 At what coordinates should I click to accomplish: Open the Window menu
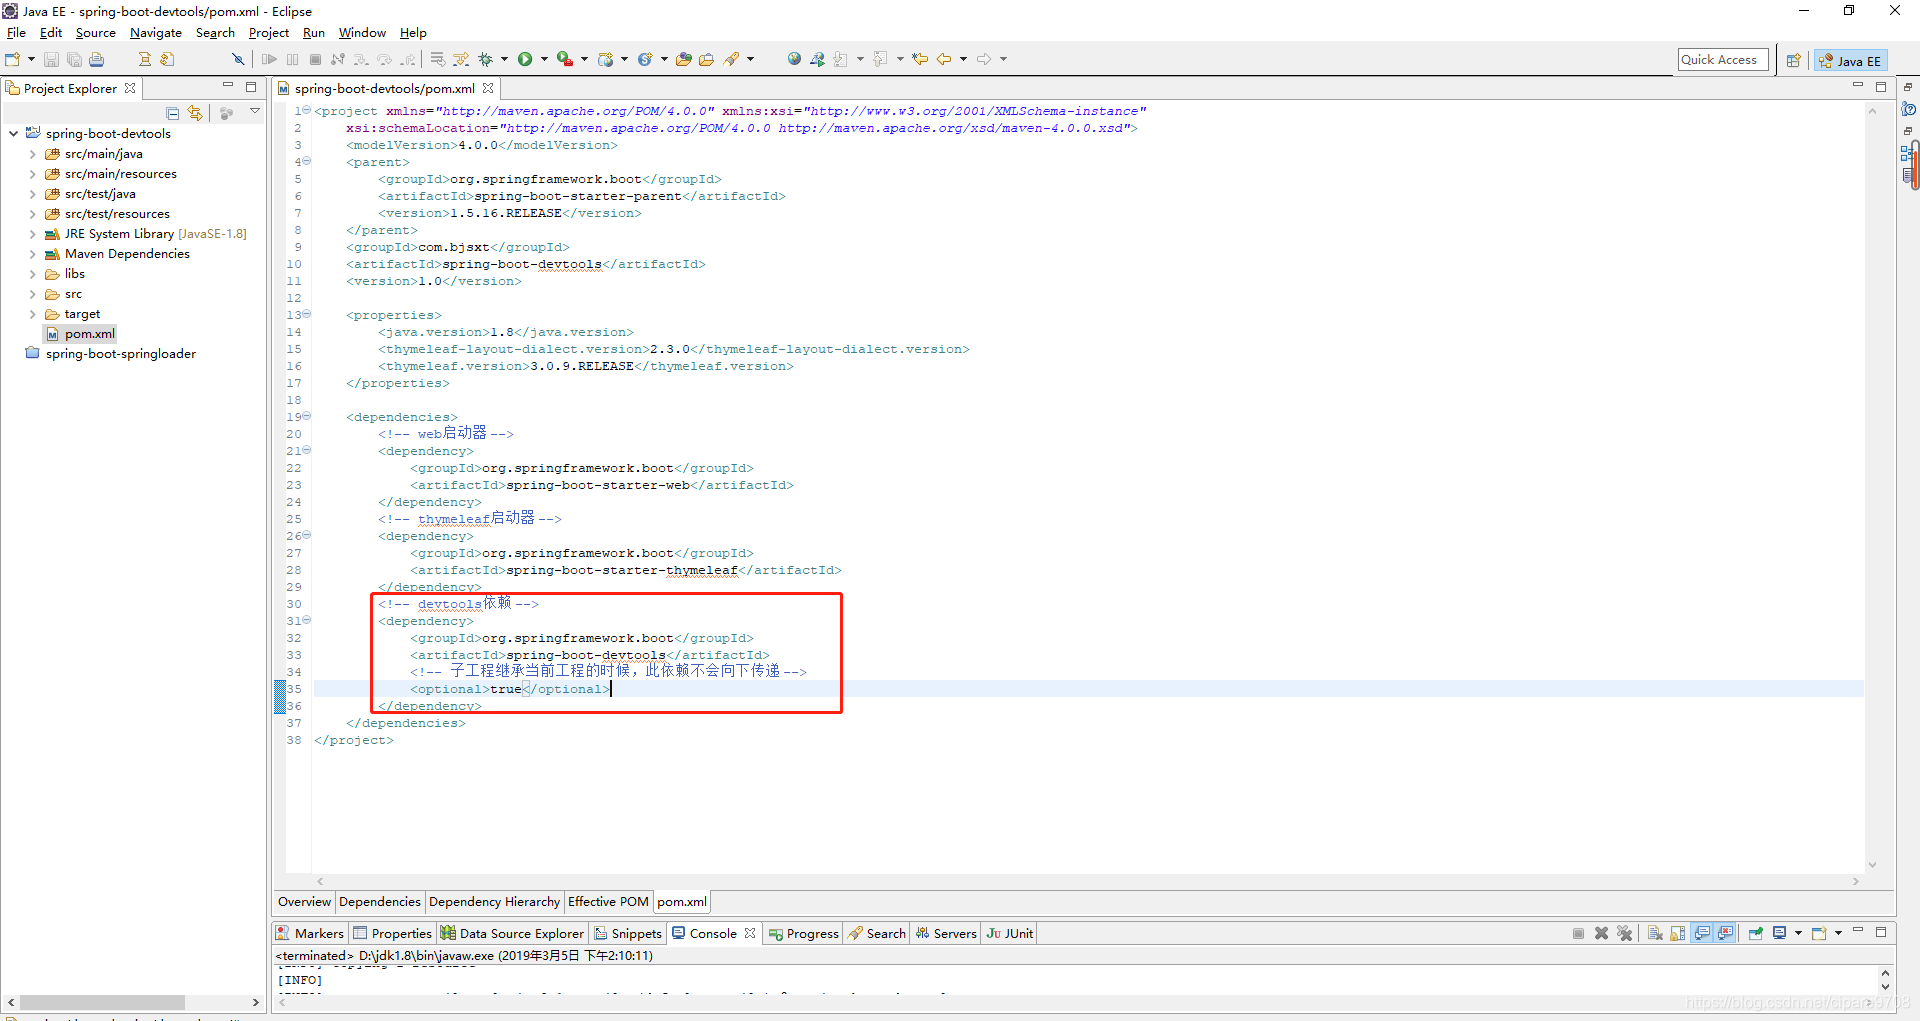coord(362,33)
